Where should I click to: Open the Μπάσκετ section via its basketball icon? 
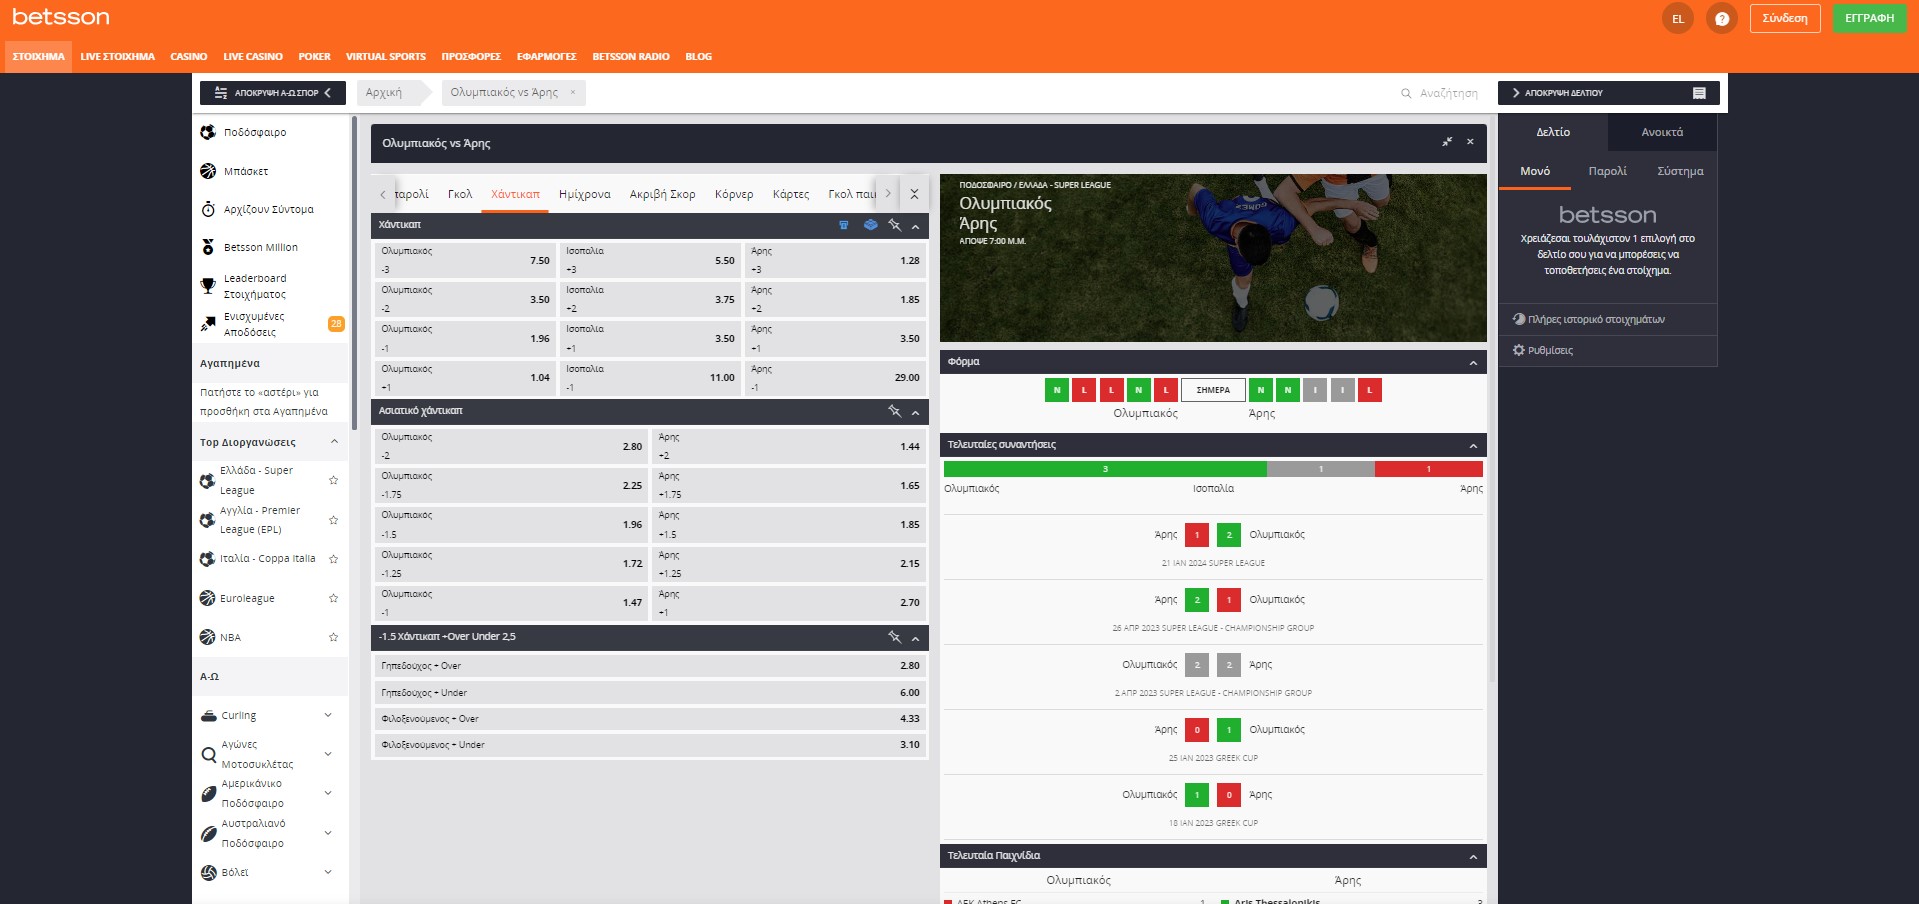(209, 171)
